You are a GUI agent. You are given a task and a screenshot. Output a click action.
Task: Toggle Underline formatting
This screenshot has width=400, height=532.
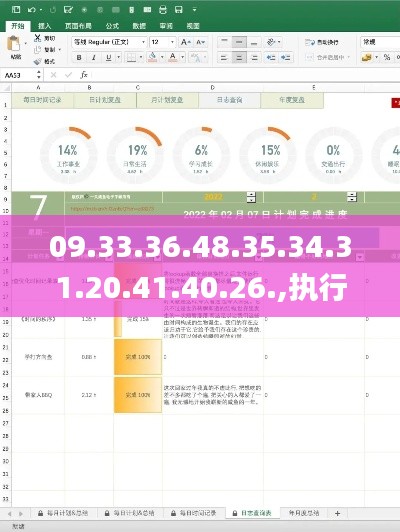[109, 57]
